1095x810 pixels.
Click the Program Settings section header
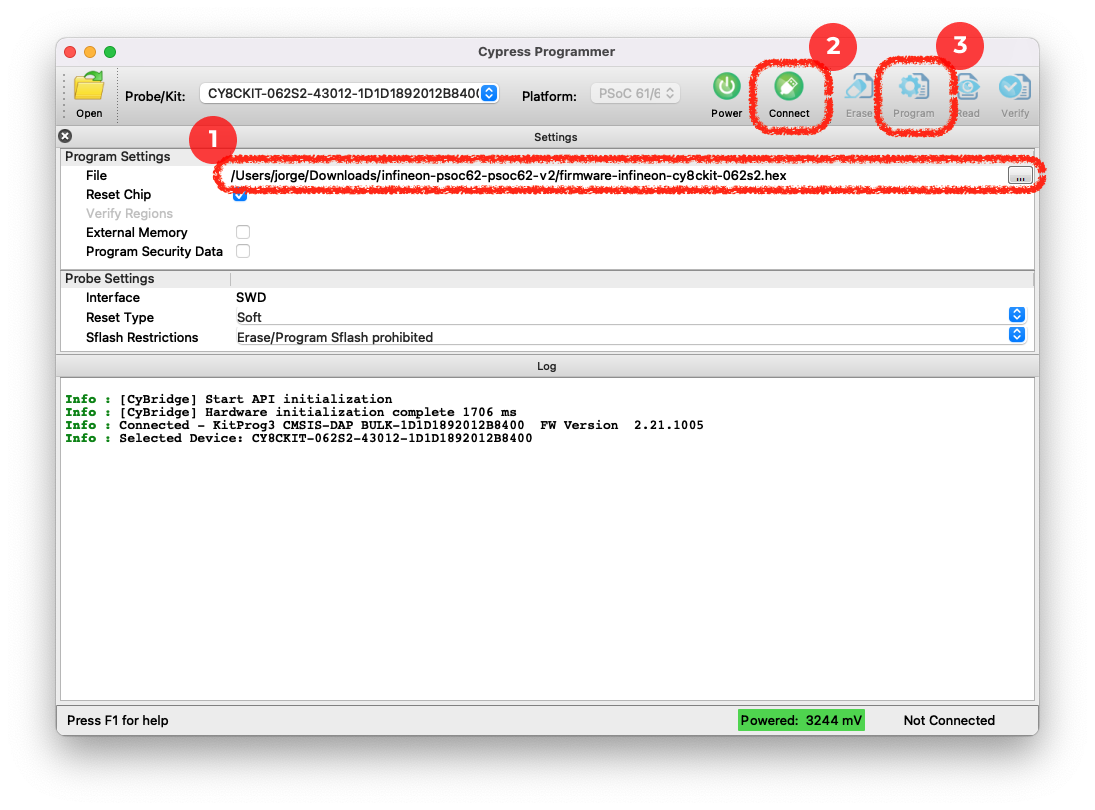click(x=117, y=156)
